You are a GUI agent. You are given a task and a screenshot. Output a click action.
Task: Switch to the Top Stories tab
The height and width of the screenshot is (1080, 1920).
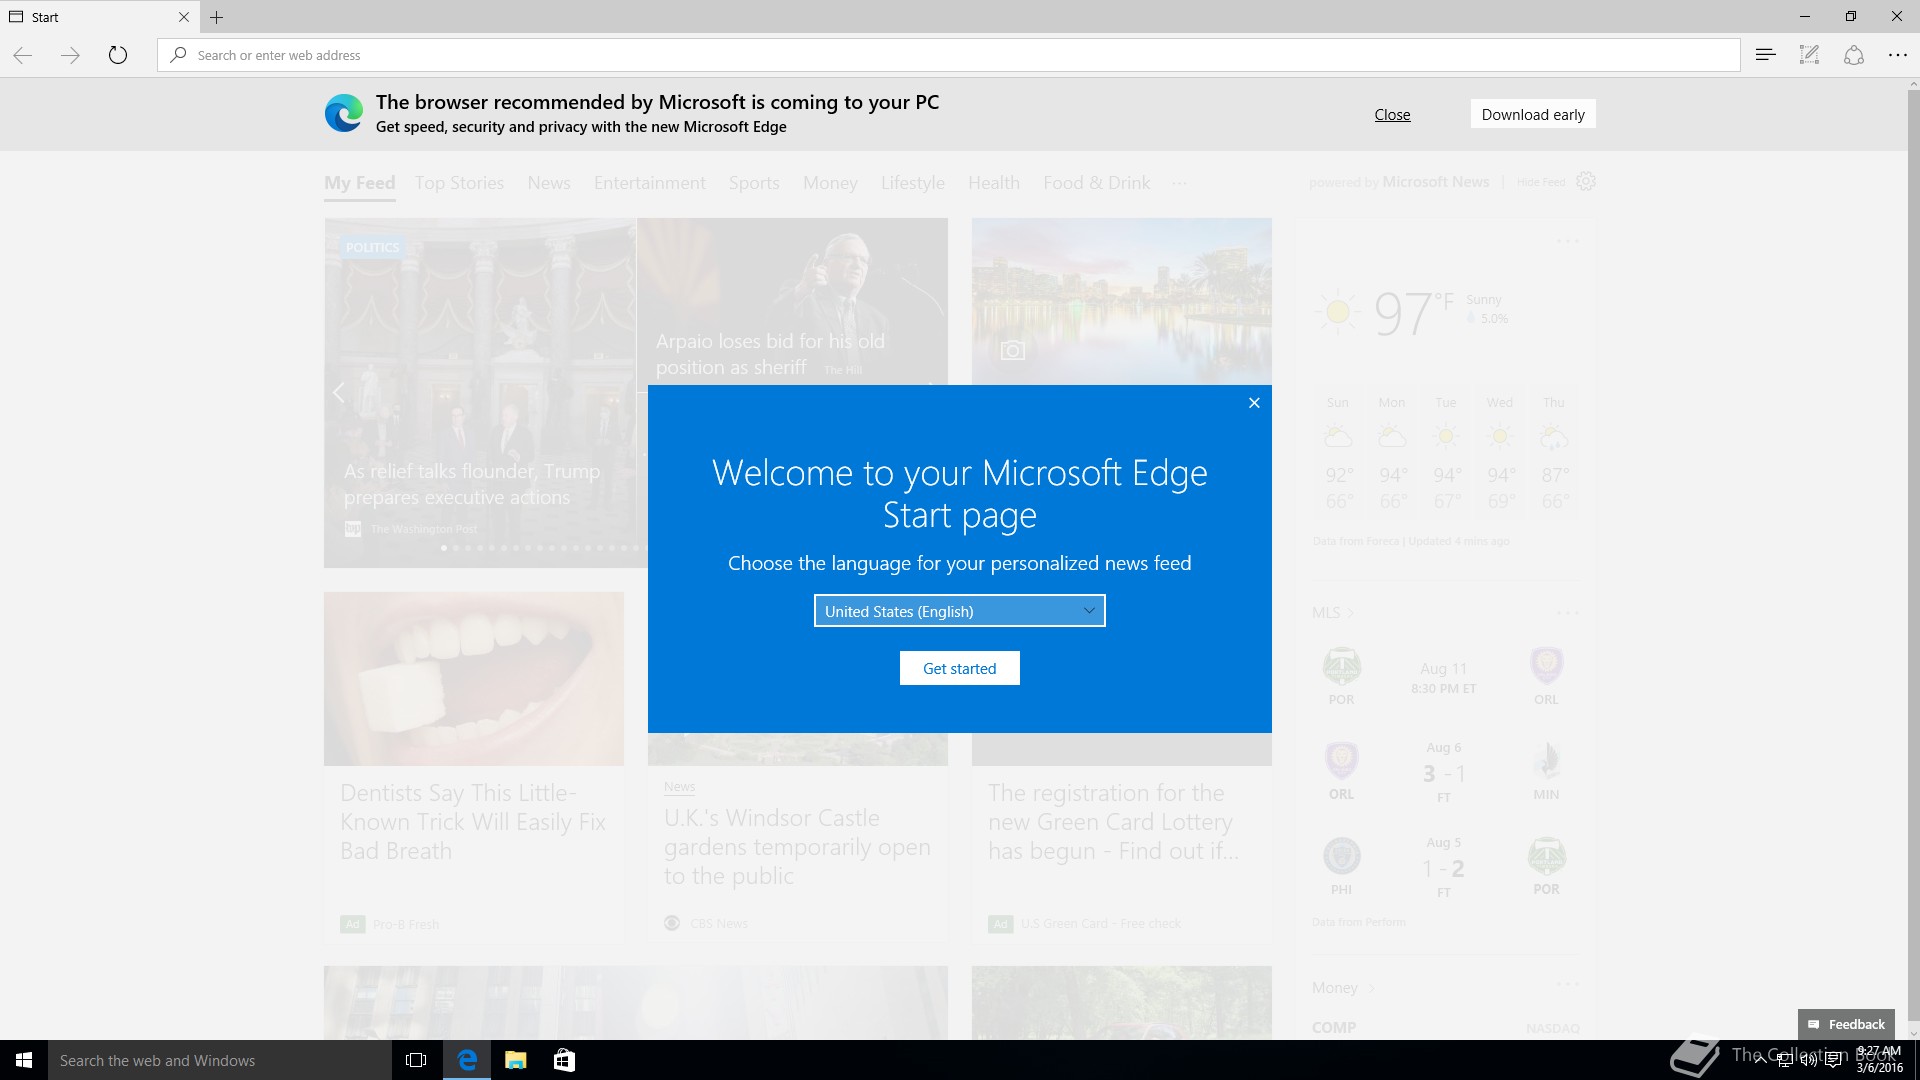click(459, 183)
